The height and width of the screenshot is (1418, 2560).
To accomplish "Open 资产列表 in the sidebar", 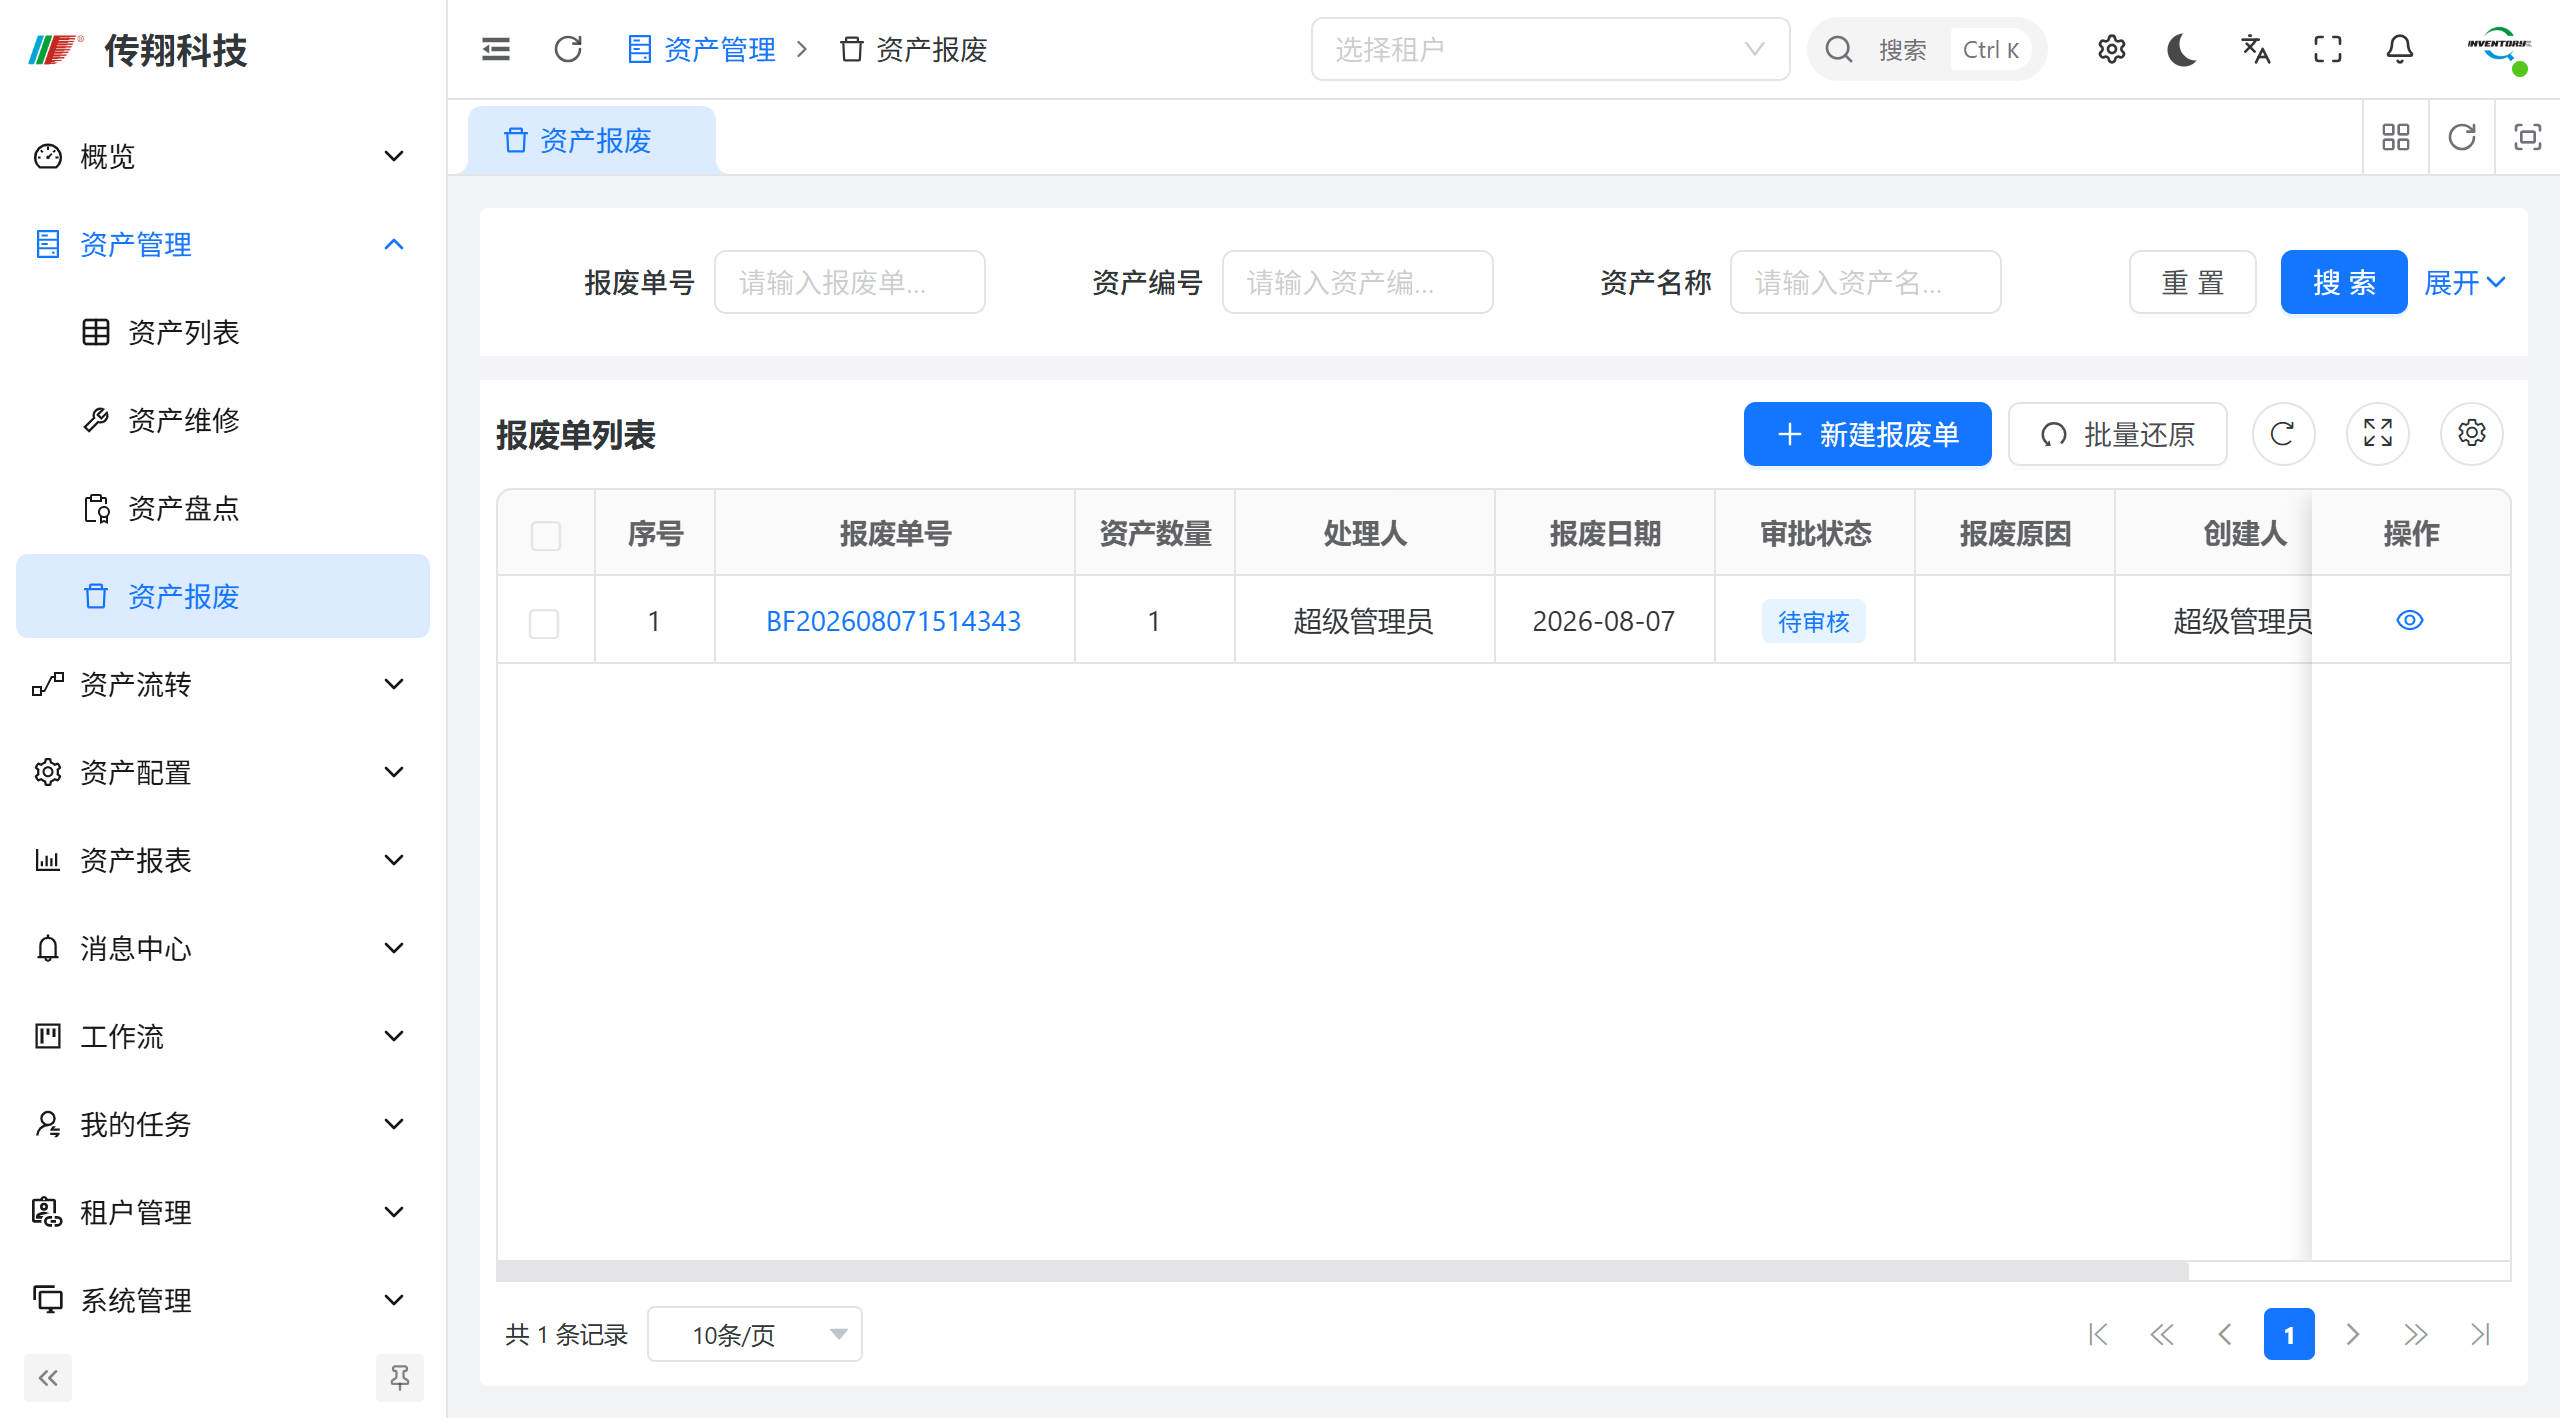I will click(222, 332).
